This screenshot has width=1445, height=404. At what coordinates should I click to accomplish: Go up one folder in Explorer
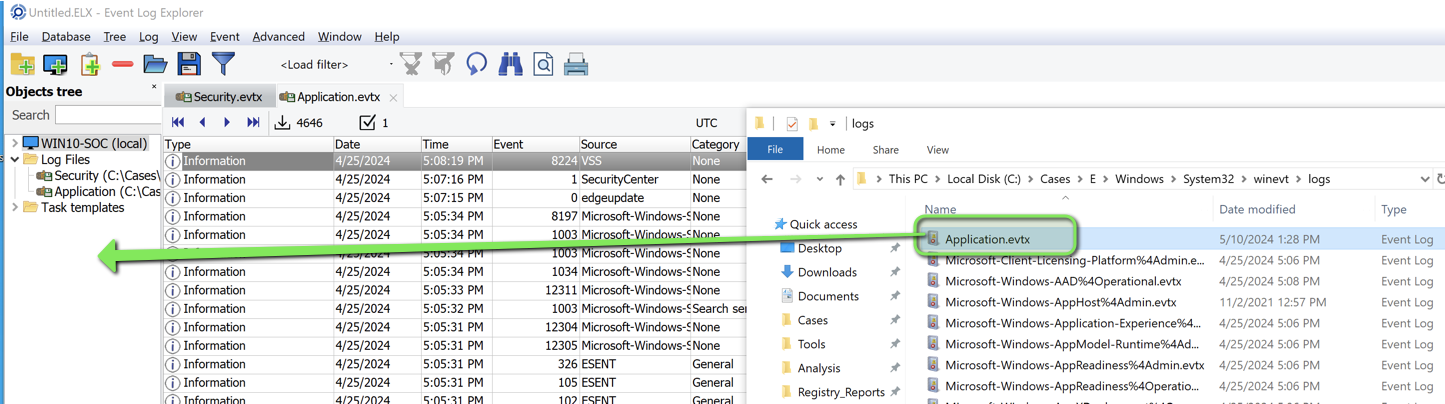click(840, 179)
